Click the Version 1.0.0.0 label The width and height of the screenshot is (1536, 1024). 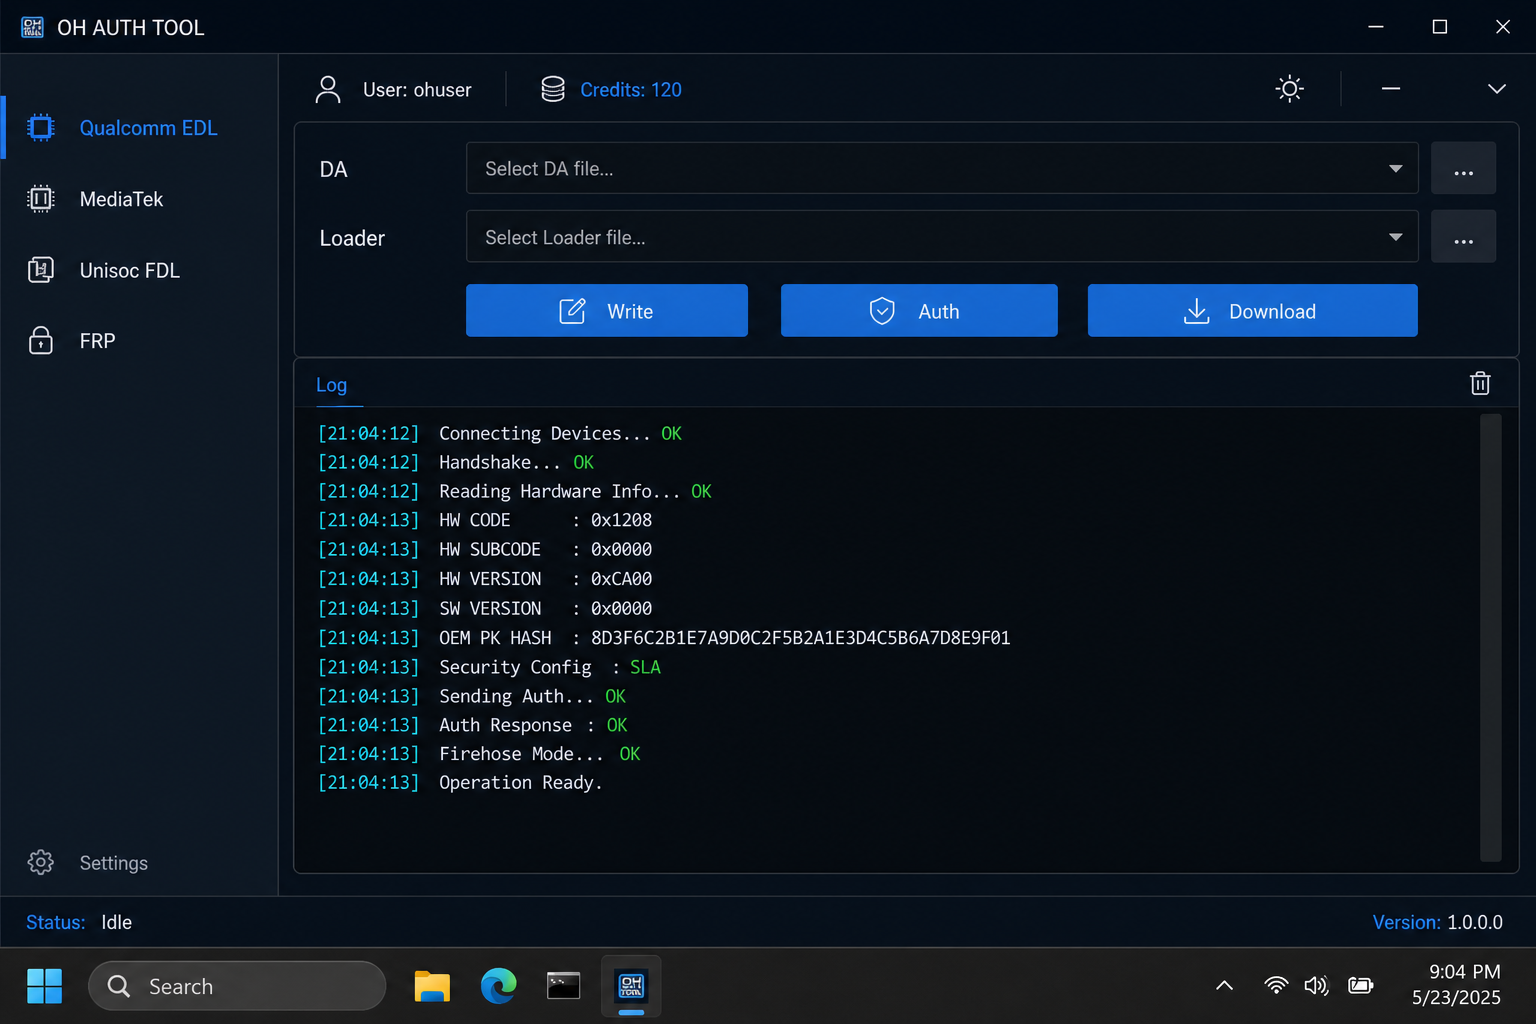1437,922
